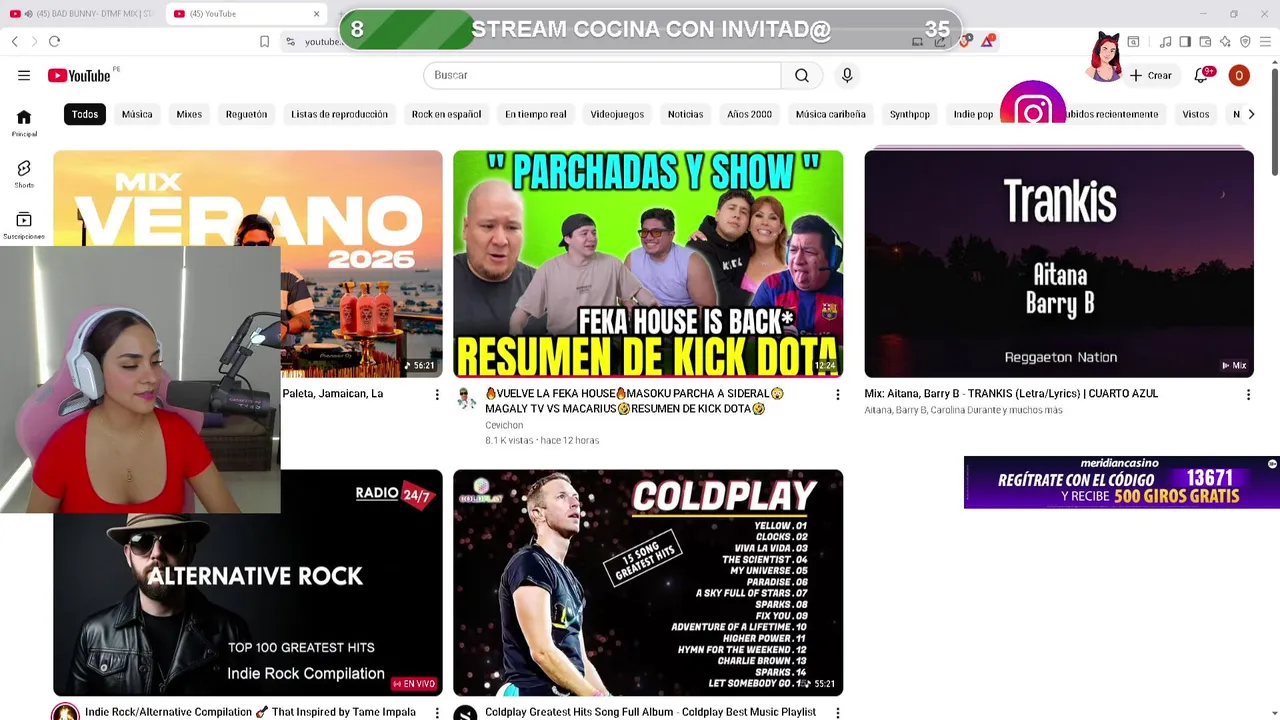Bookmark this page with the bookmark icon

click(x=264, y=41)
